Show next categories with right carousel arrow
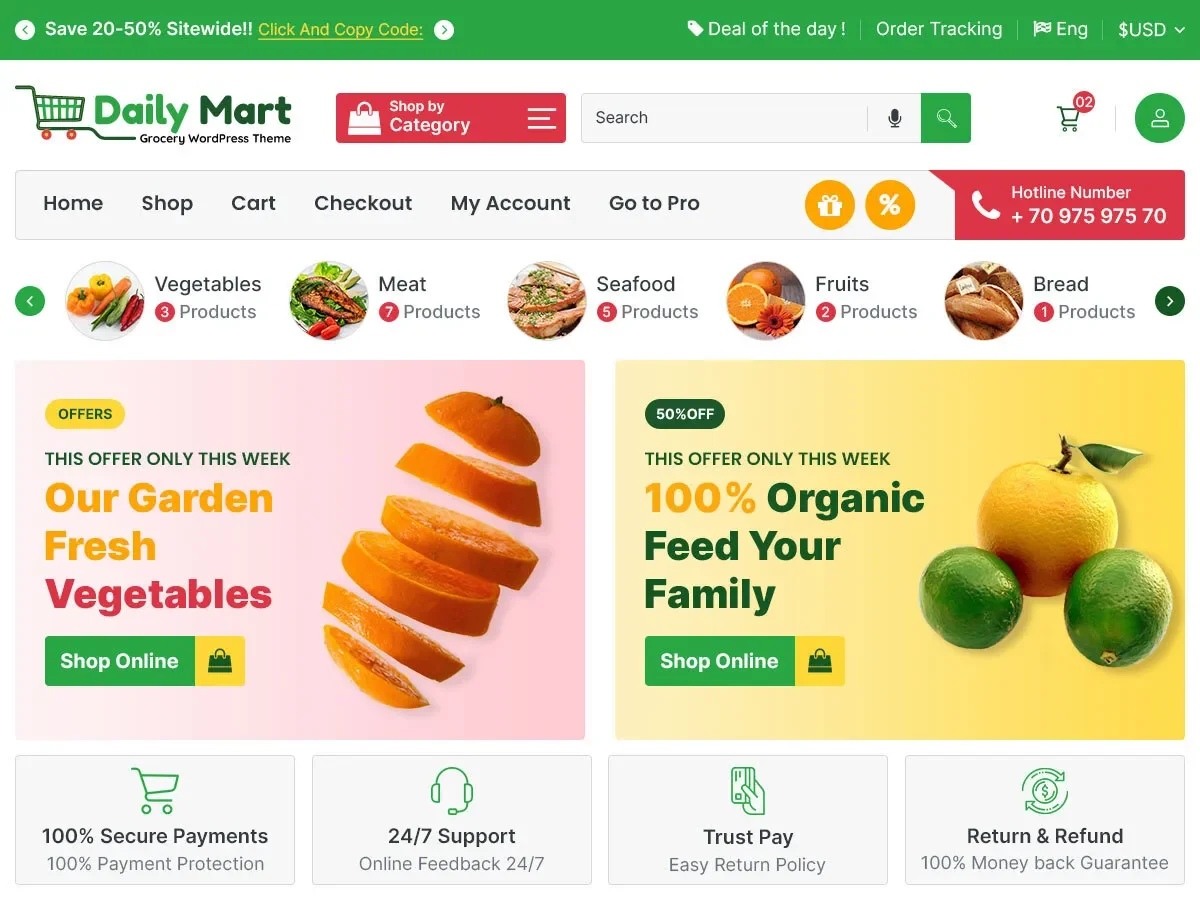The height and width of the screenshot is (900, 1200). tap(1170, 300)
